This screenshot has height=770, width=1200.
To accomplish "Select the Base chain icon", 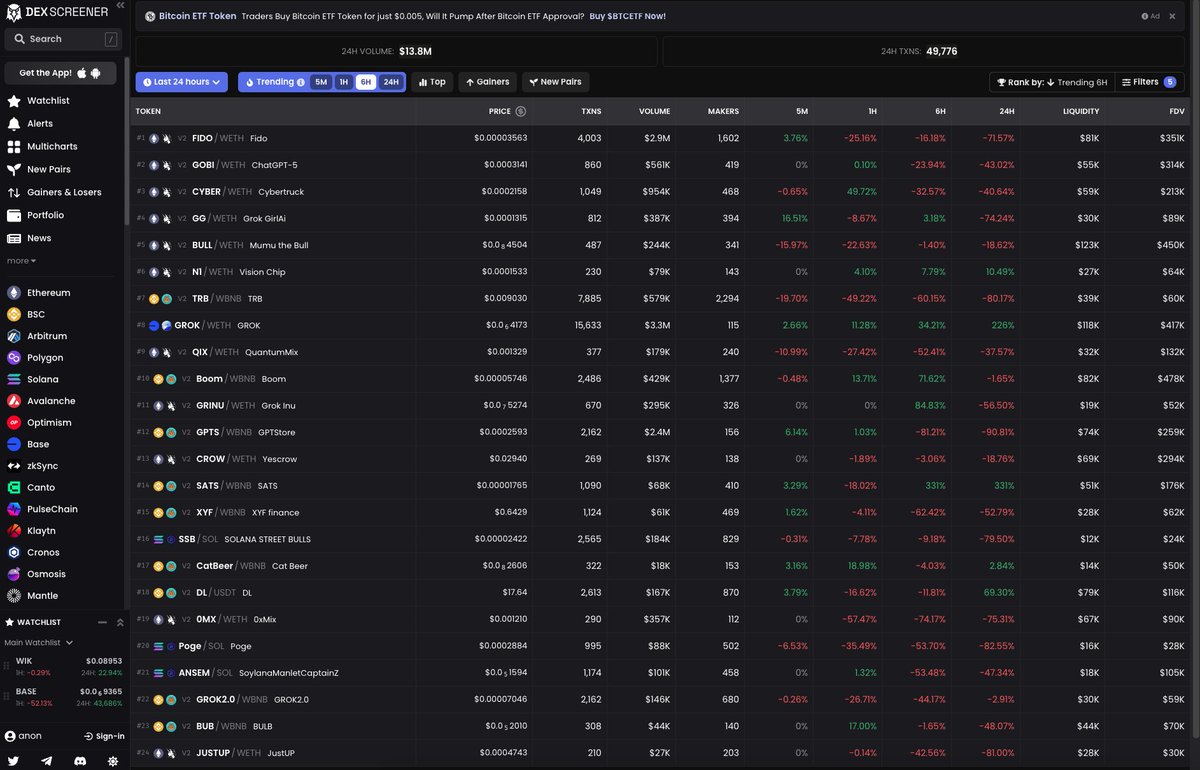I will [14, 444].
